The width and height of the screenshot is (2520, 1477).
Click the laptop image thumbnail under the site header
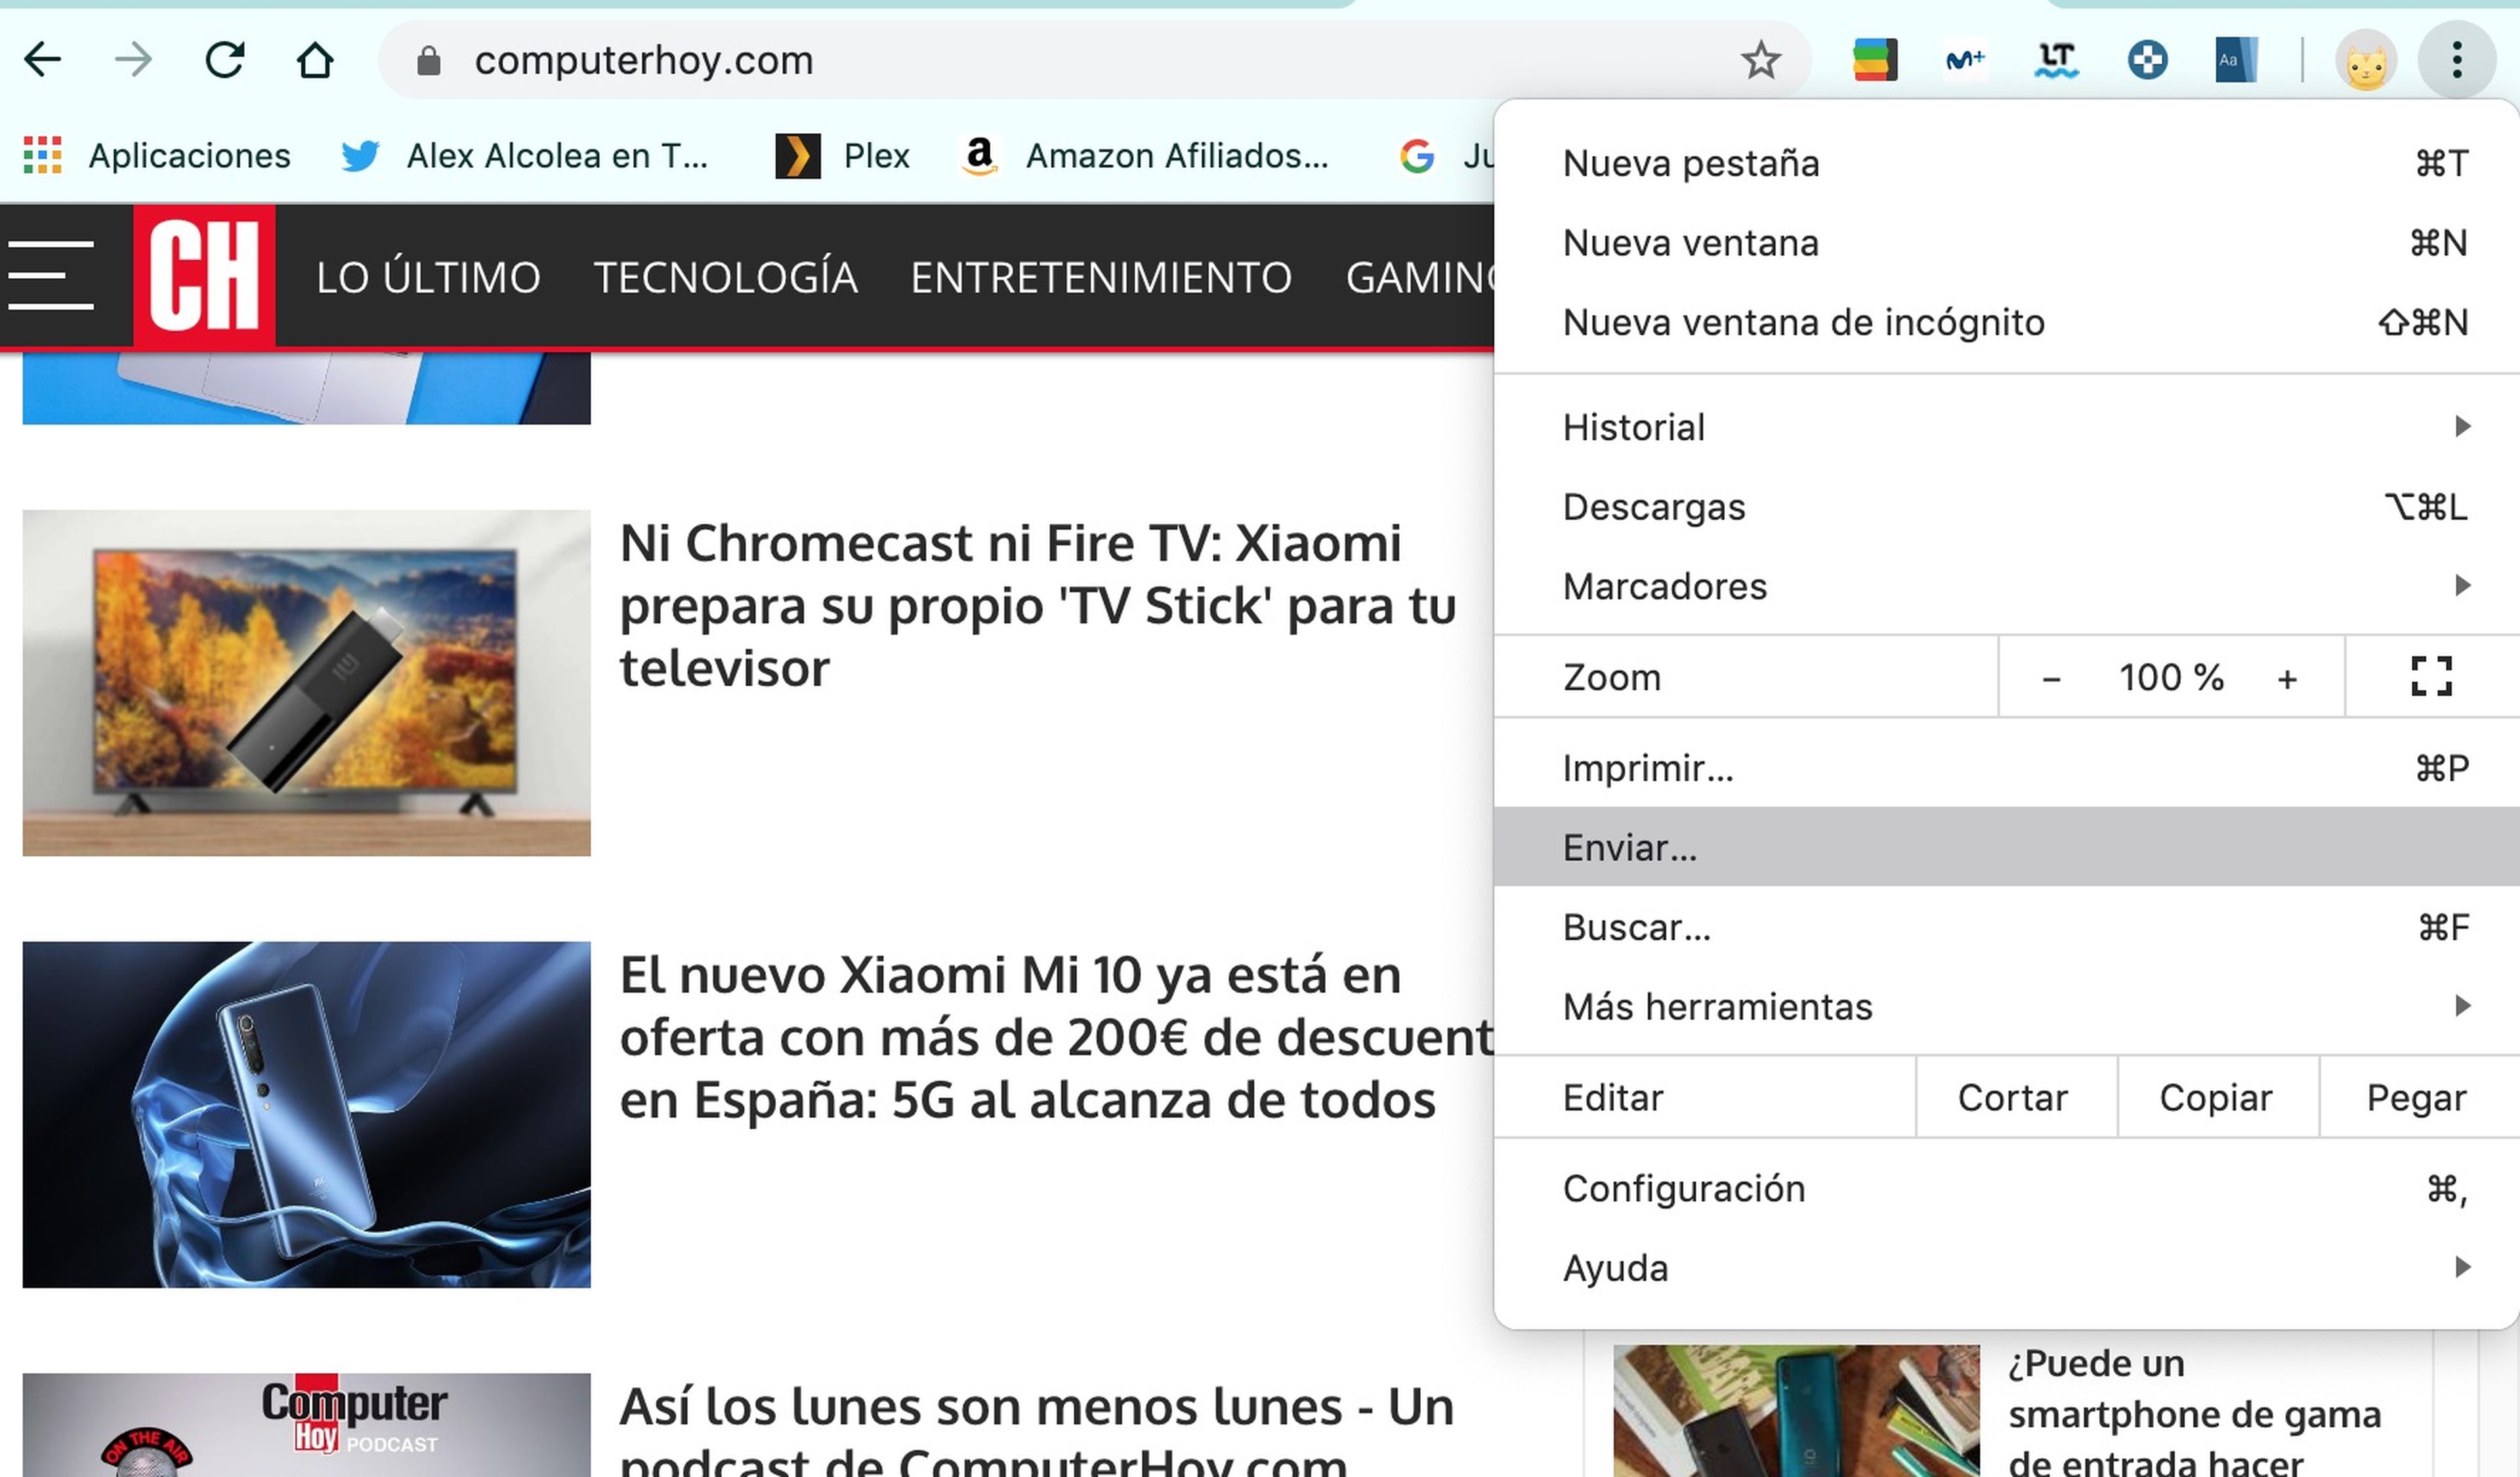click(306, 387)
